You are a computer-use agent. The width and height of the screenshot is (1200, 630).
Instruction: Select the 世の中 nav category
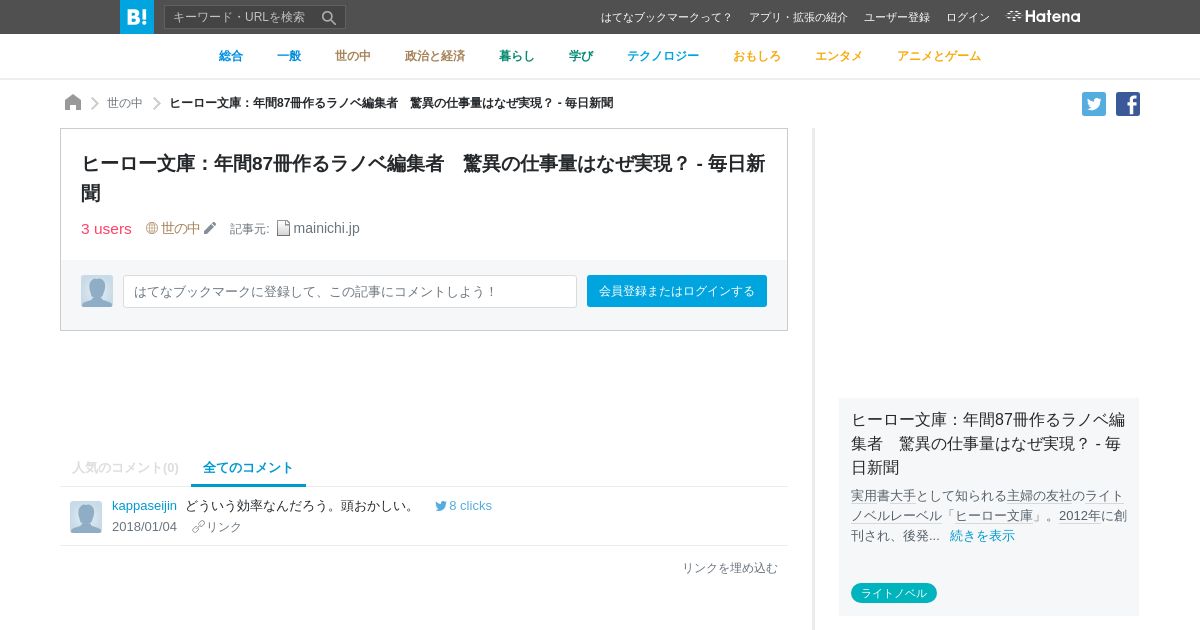coord(353,56)
